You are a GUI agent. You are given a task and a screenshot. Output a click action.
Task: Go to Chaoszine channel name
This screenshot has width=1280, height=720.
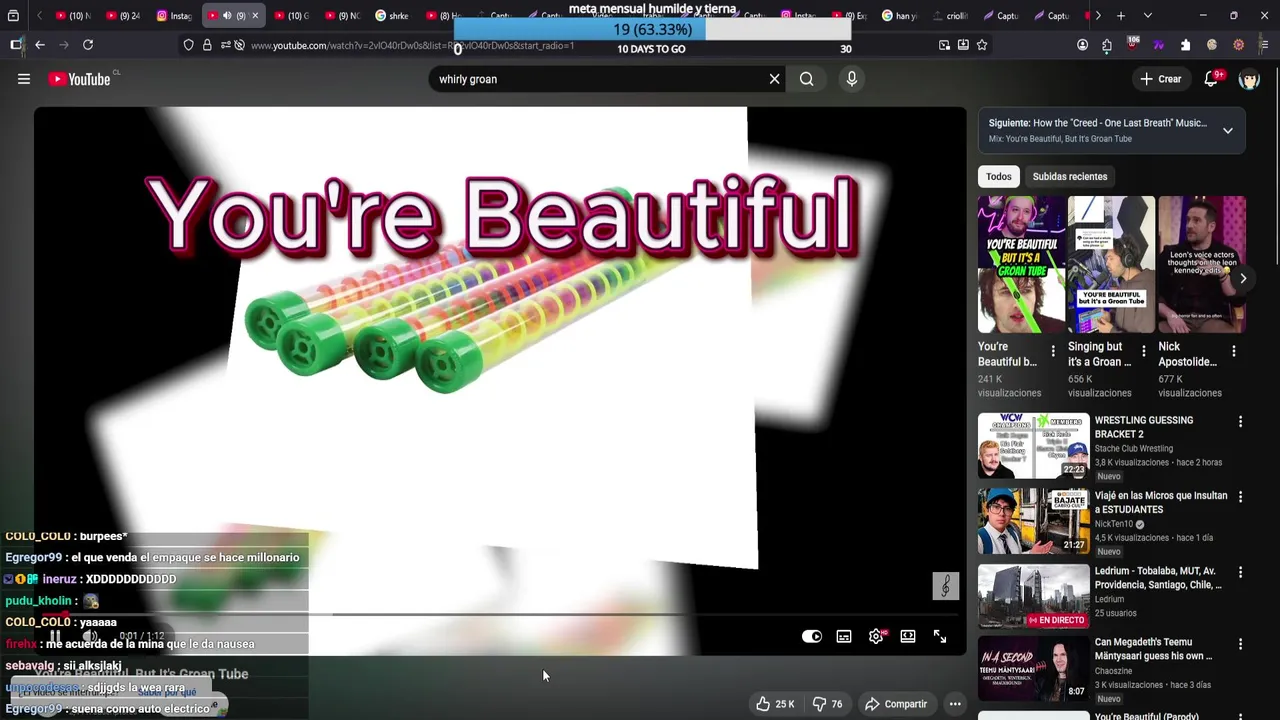[x=1115, y=670]
